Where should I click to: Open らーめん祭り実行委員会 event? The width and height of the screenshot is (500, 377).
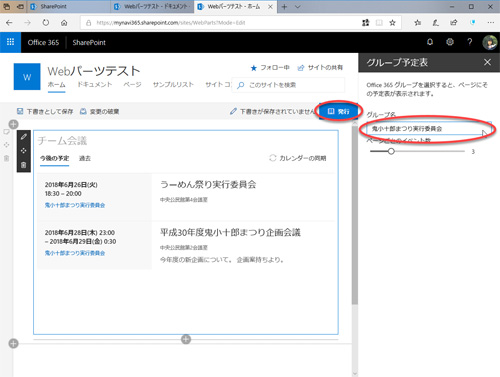(x=208, y=185)
